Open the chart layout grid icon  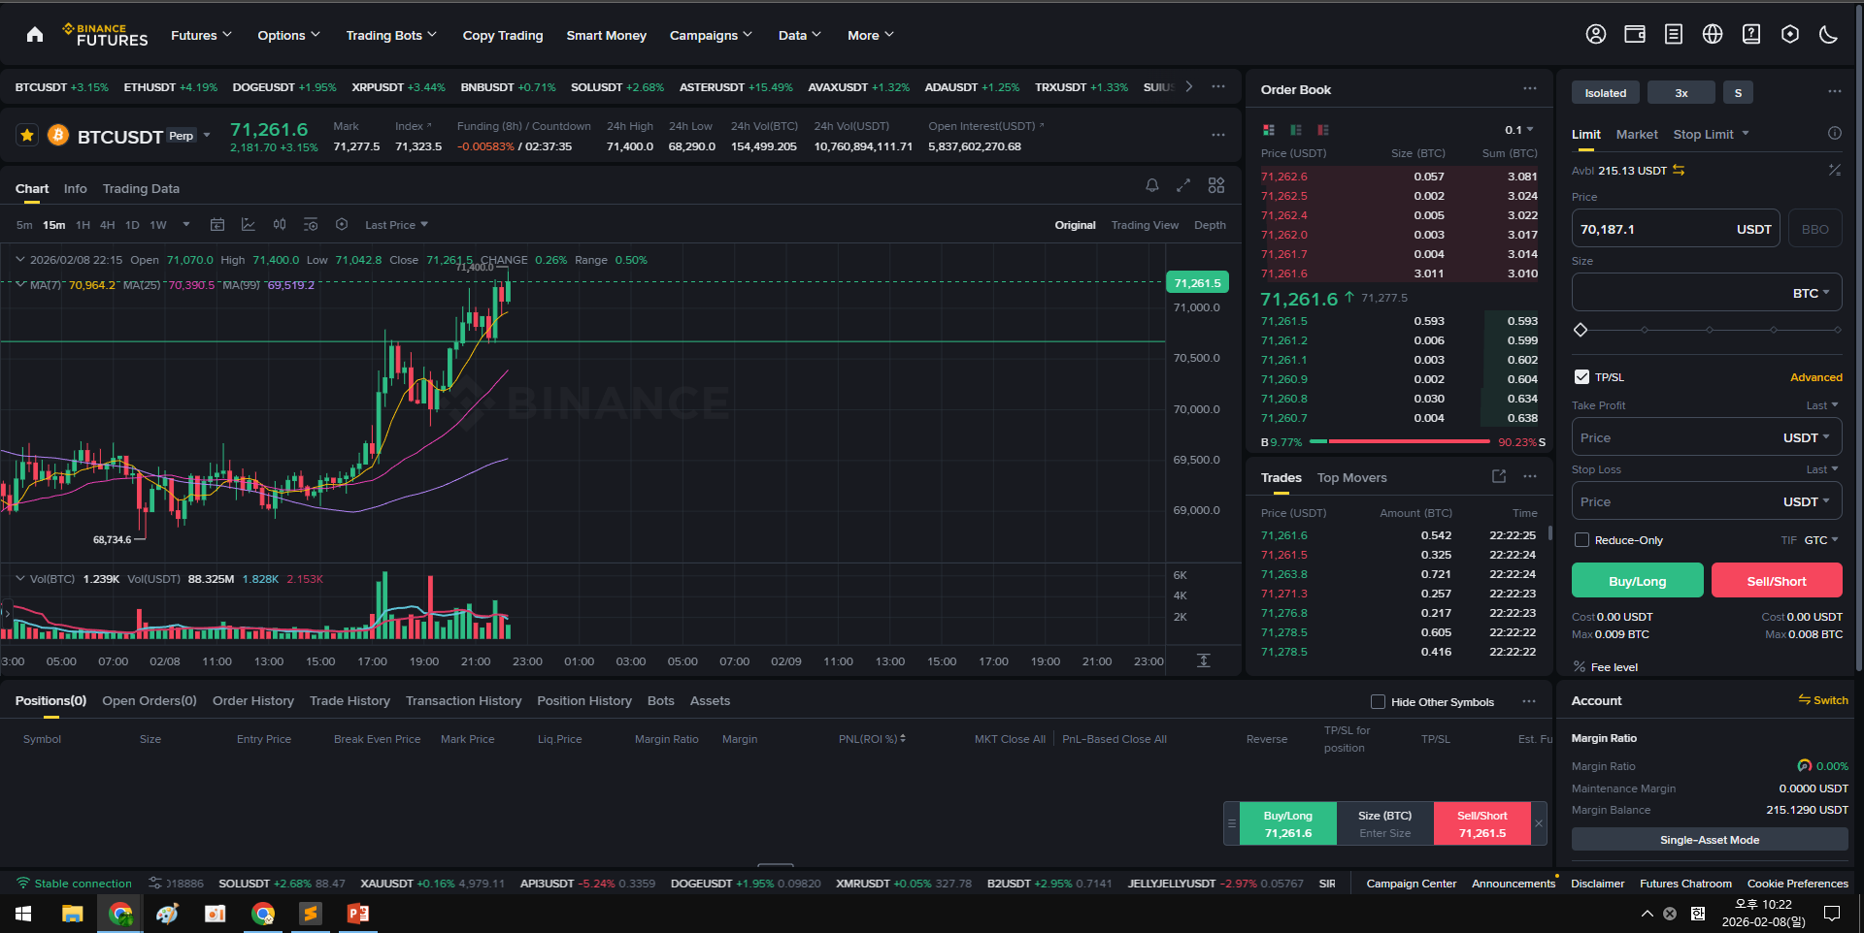click(1216, 186)
